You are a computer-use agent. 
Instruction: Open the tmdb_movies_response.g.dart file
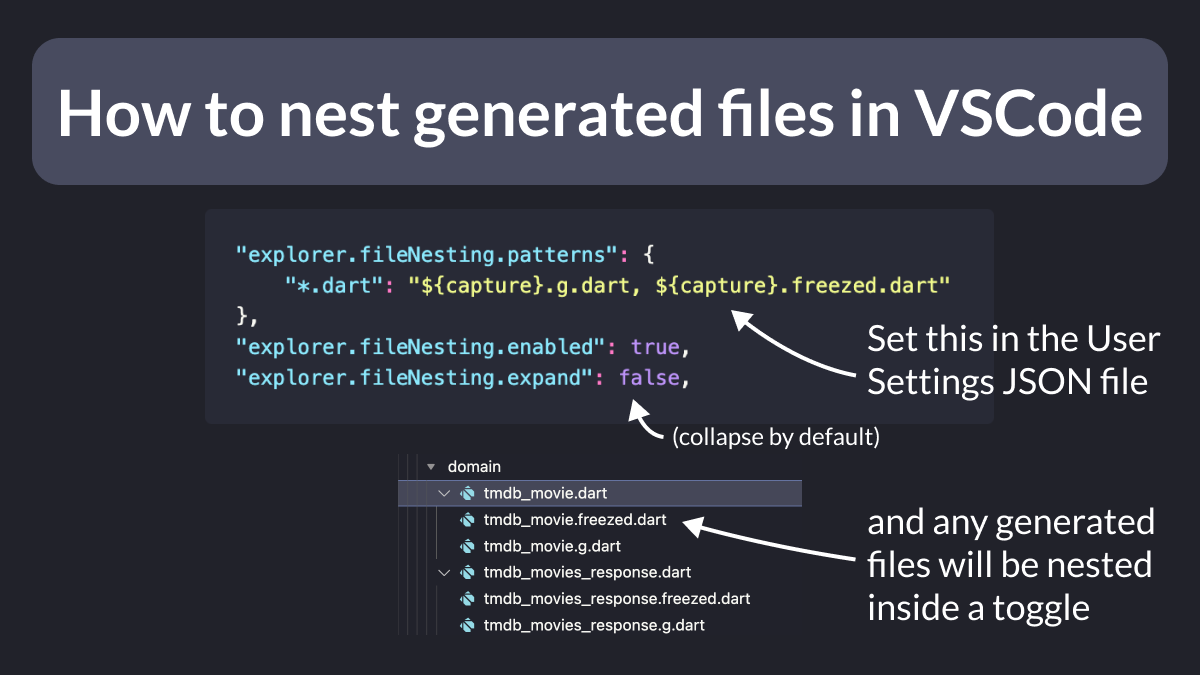click(x=594, y=625)
